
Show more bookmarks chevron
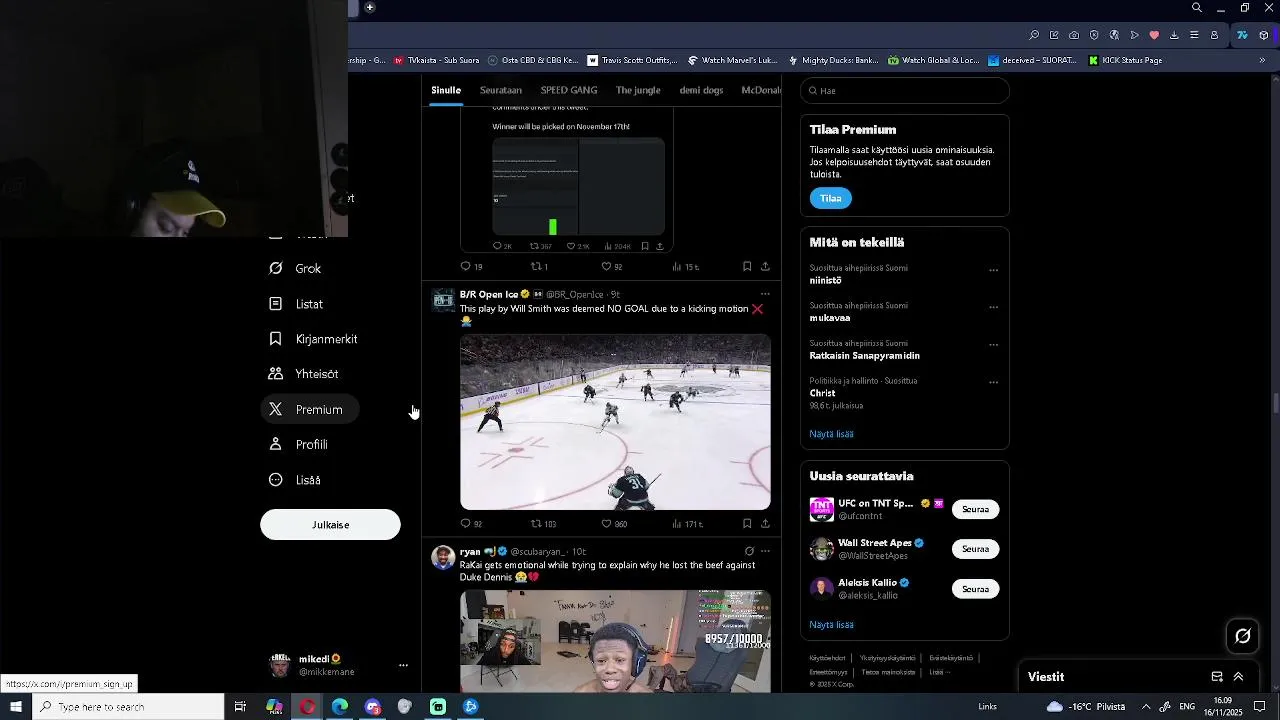tap(1262, 60)
